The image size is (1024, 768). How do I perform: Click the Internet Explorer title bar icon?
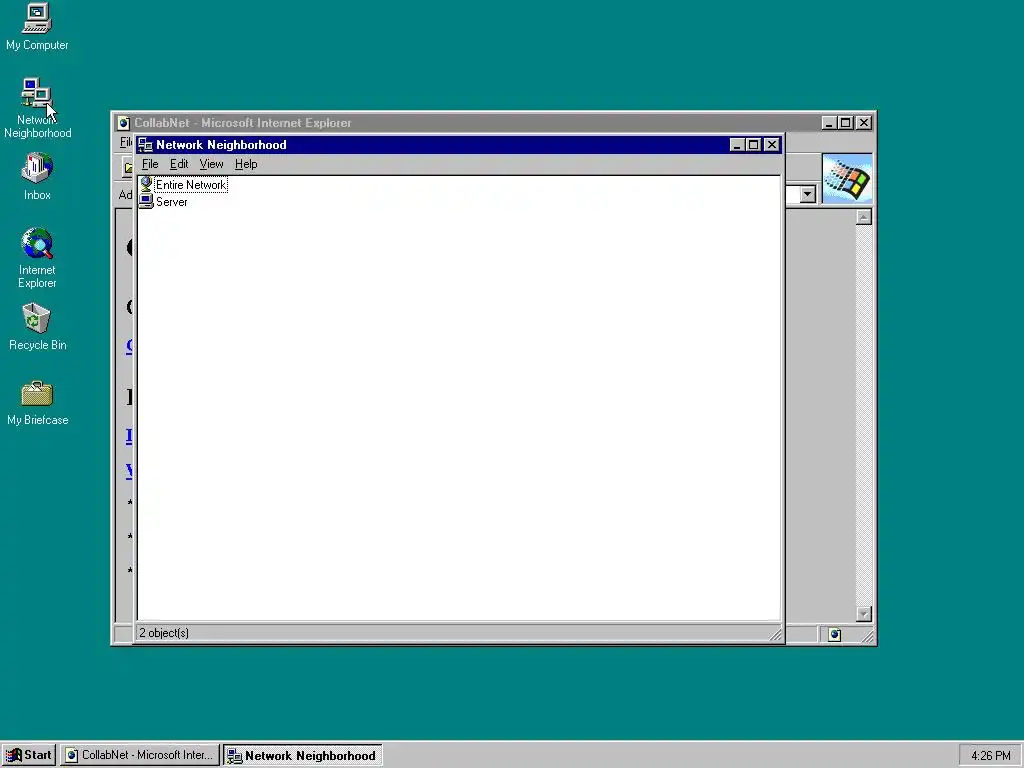click(123, 123)
